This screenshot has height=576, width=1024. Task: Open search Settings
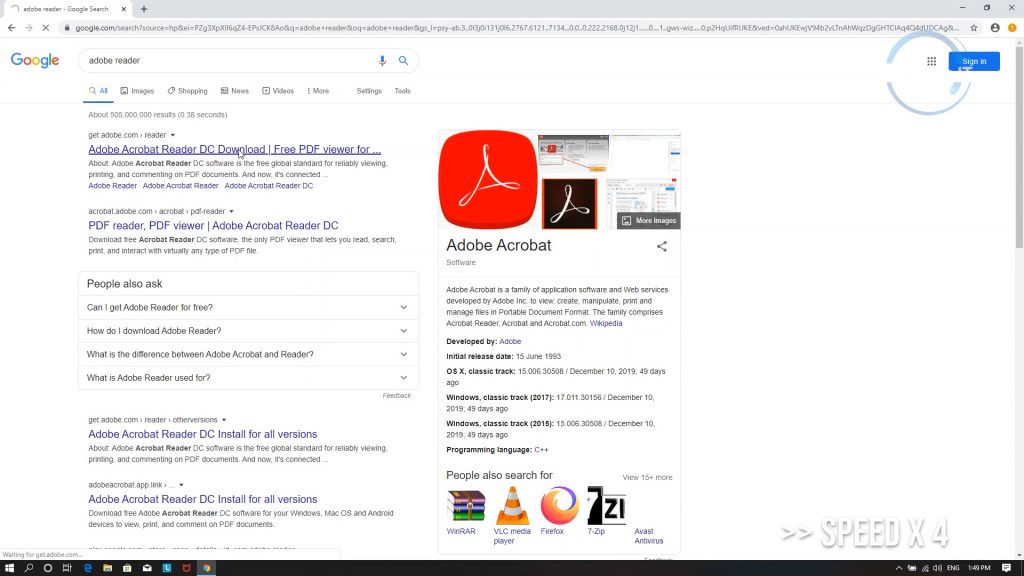369,91
